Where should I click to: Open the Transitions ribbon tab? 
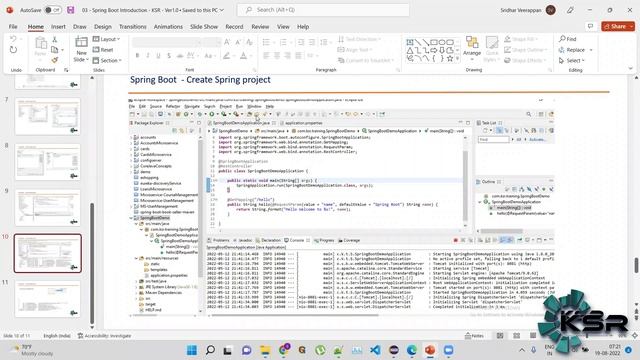pos(133,27)
